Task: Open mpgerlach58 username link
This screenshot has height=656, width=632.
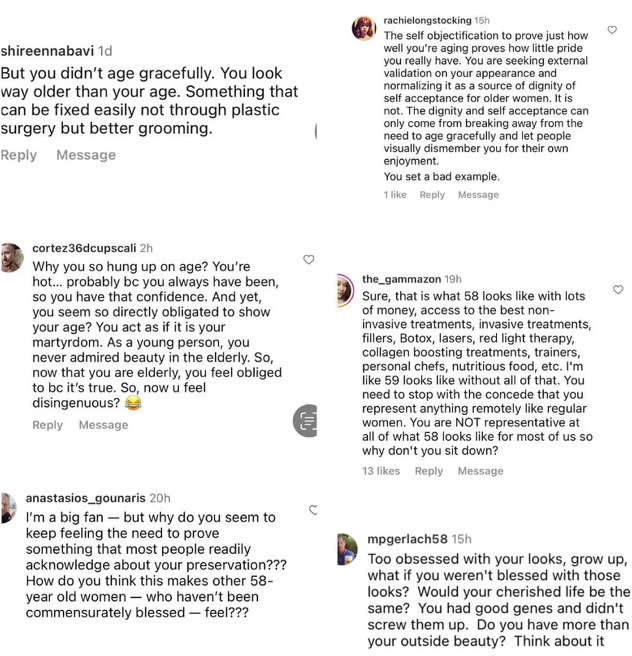Action: coord(407,539)
